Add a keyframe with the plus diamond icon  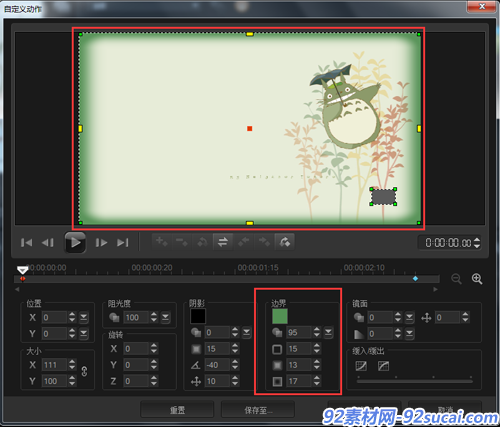pos(162,242)
